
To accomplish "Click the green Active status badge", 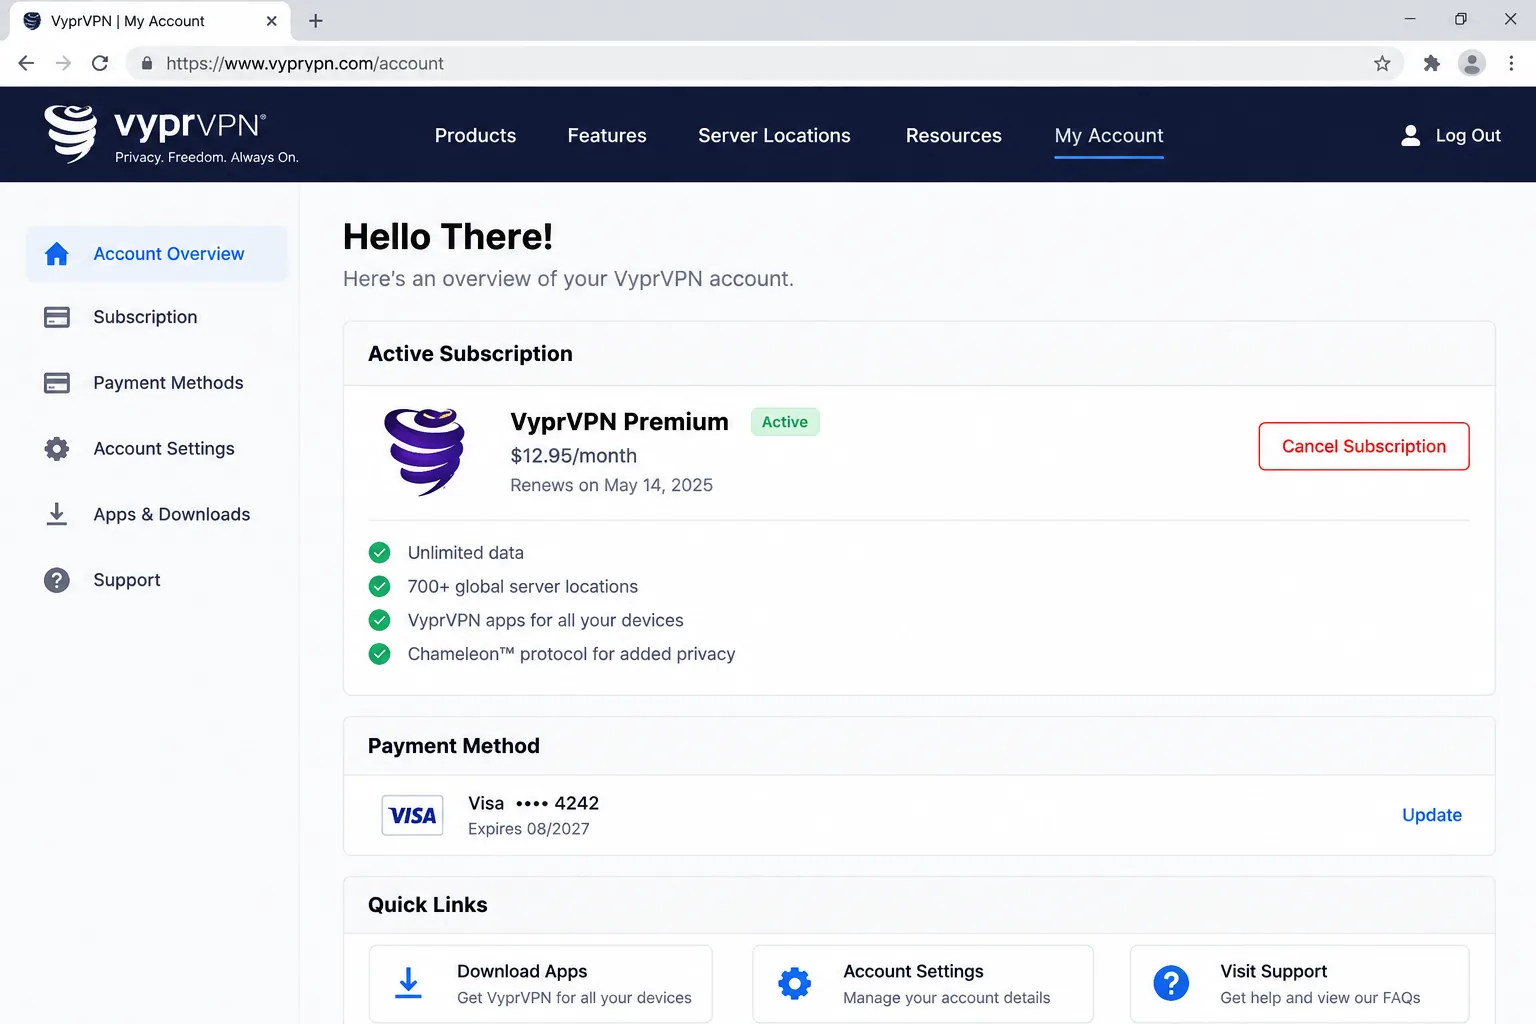I will pos(785,422).
